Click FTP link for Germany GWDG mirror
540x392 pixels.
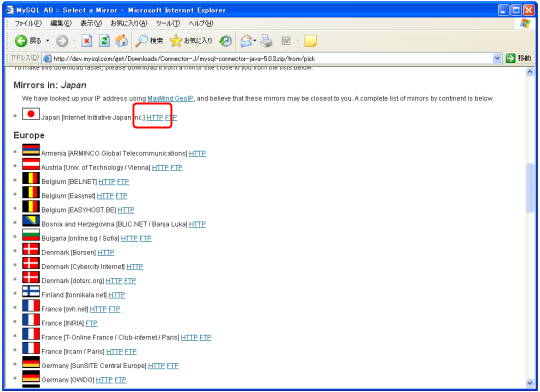120,380
